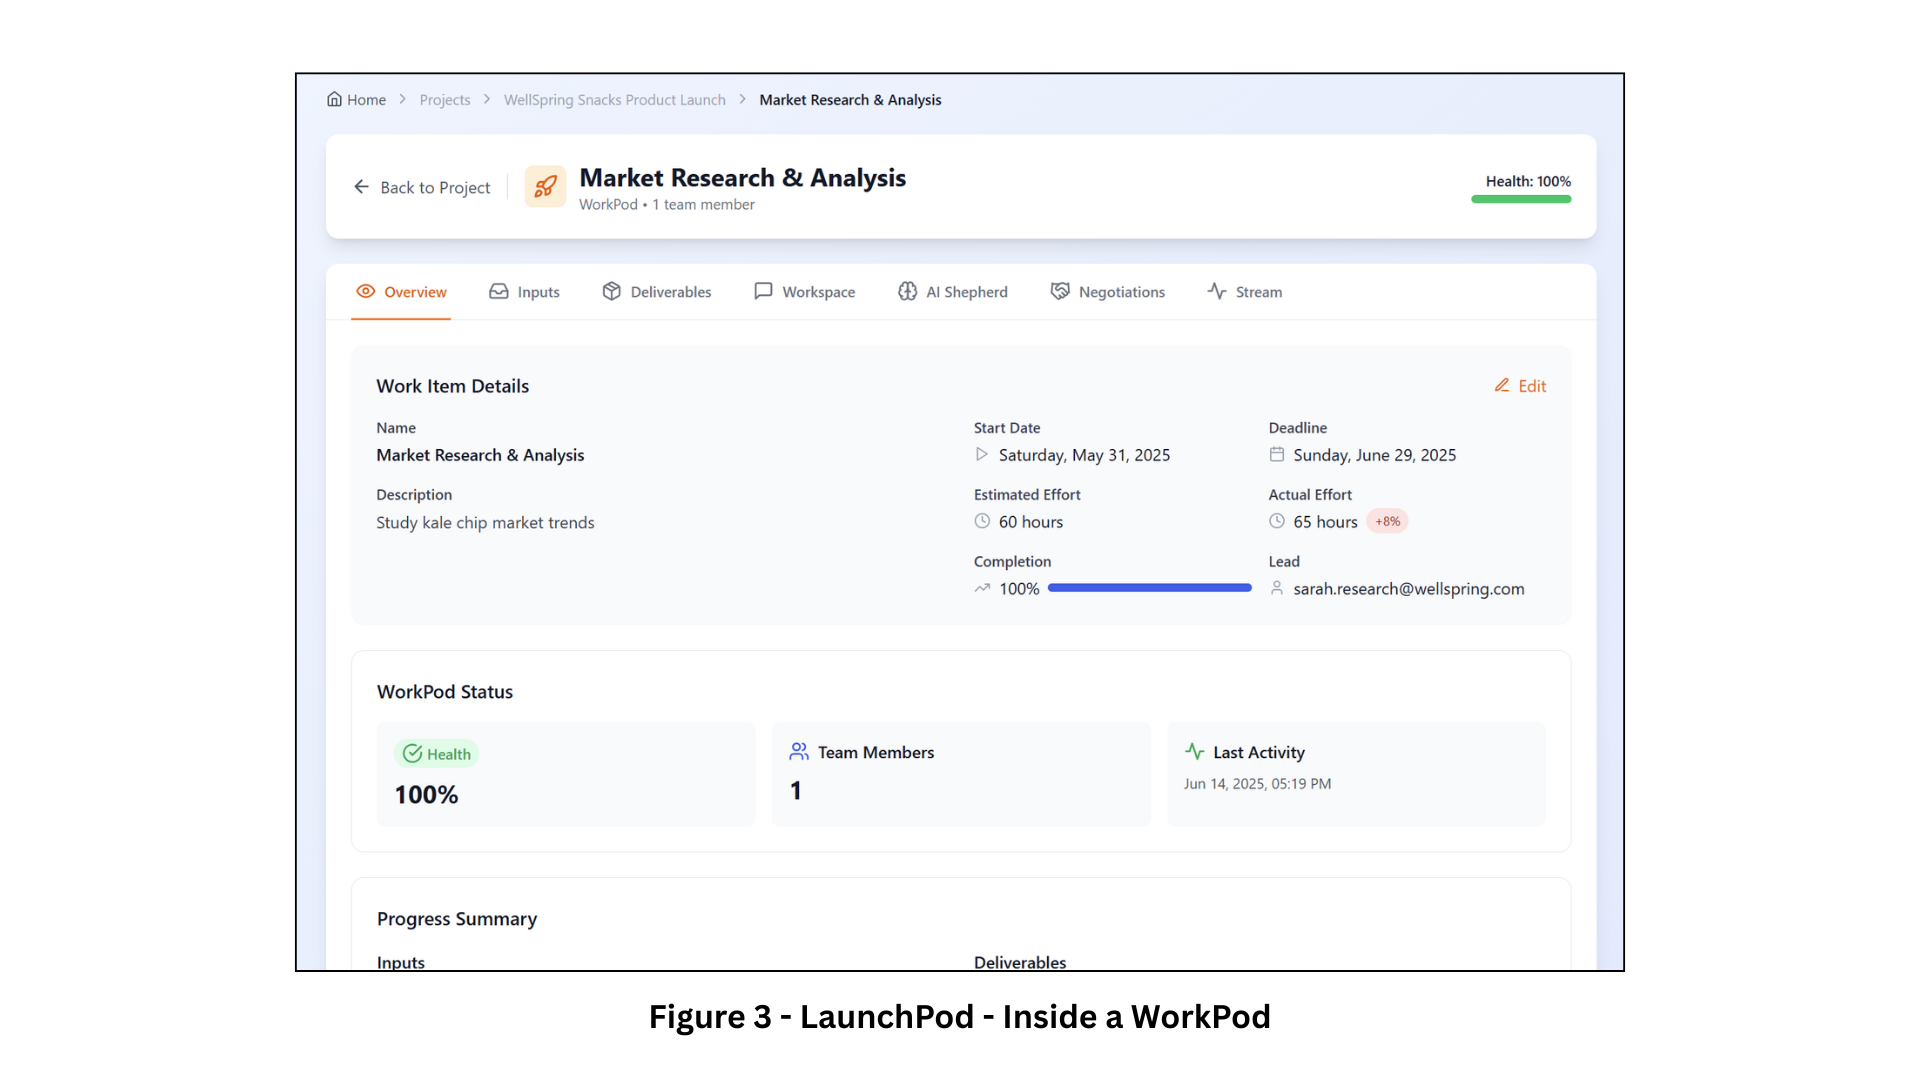Click the pencil Edit icon

[1501, 385]
